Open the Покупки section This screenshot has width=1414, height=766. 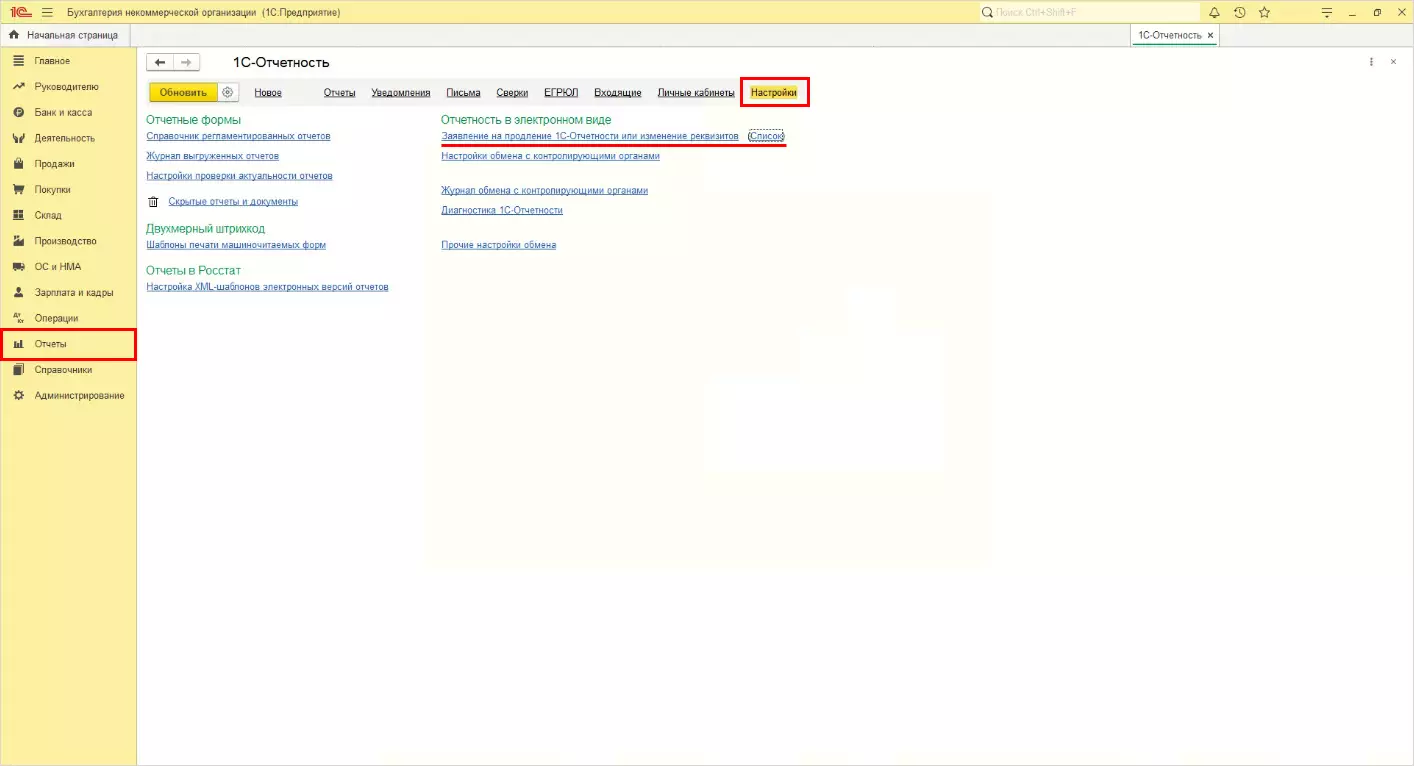pos(68,190)
